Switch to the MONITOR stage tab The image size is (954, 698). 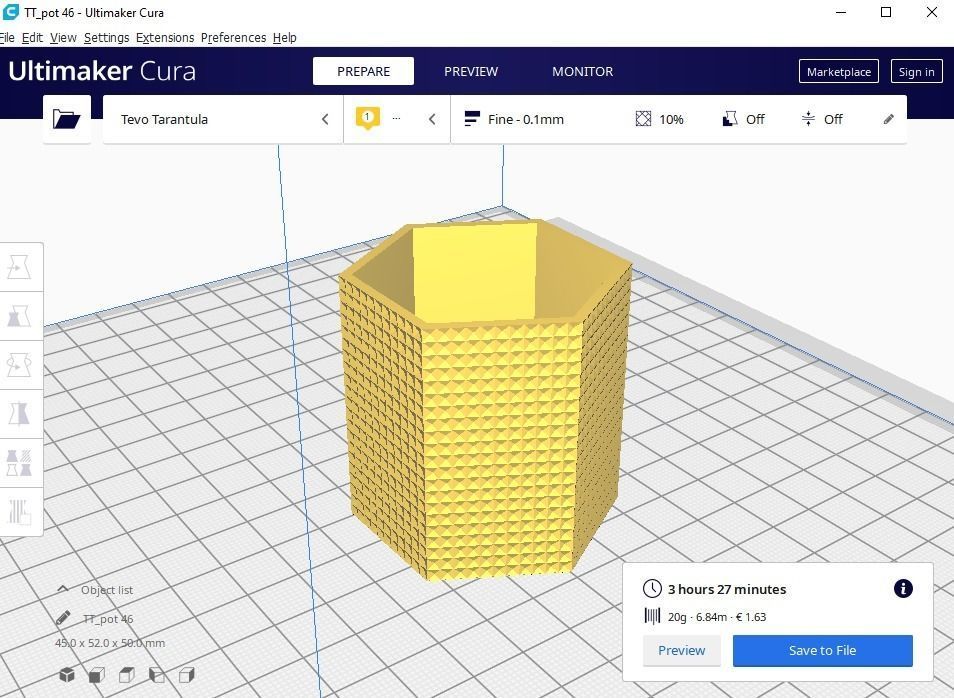(x=582, y=71)
